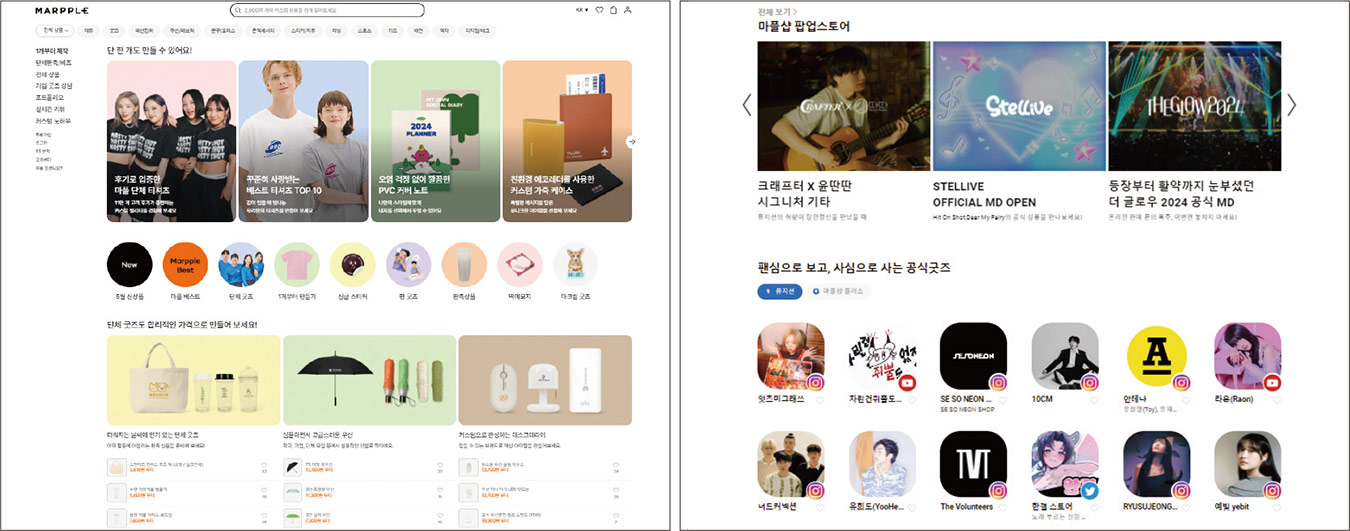
Task: Open the 안테나 yellow A shop icon
Action: (1157, 356)
